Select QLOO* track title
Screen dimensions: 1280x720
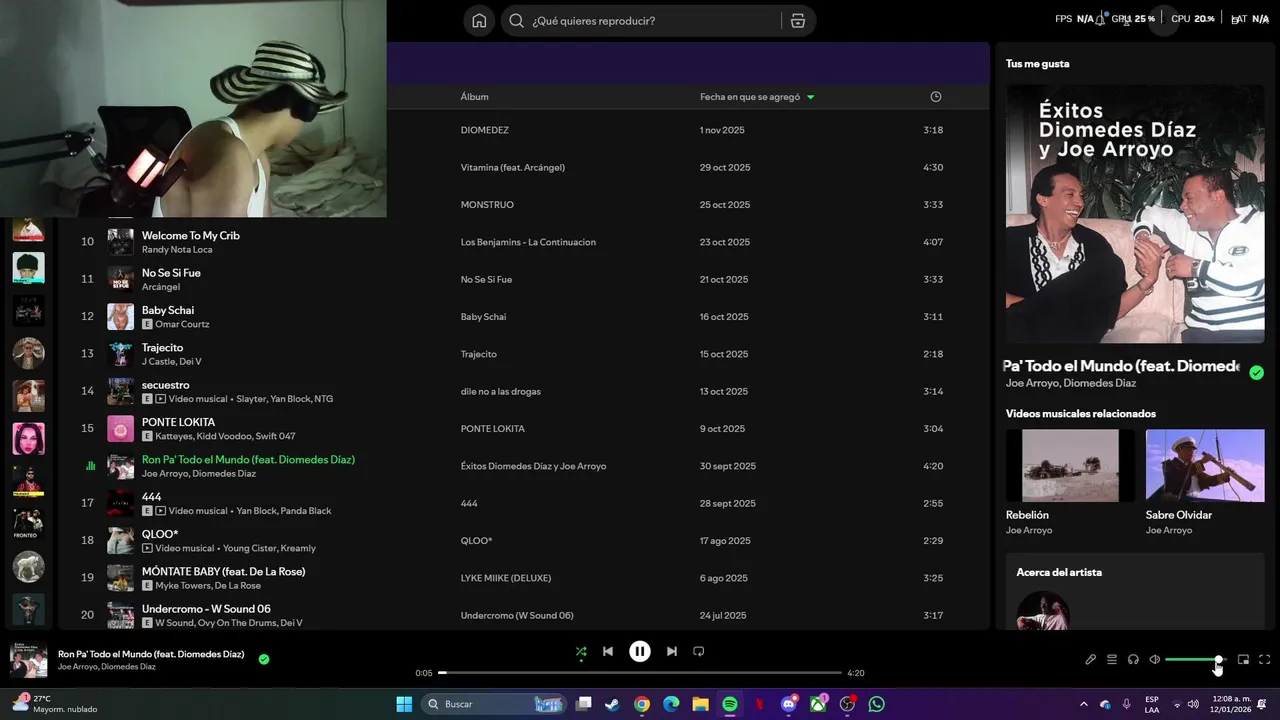click(160, 534)
